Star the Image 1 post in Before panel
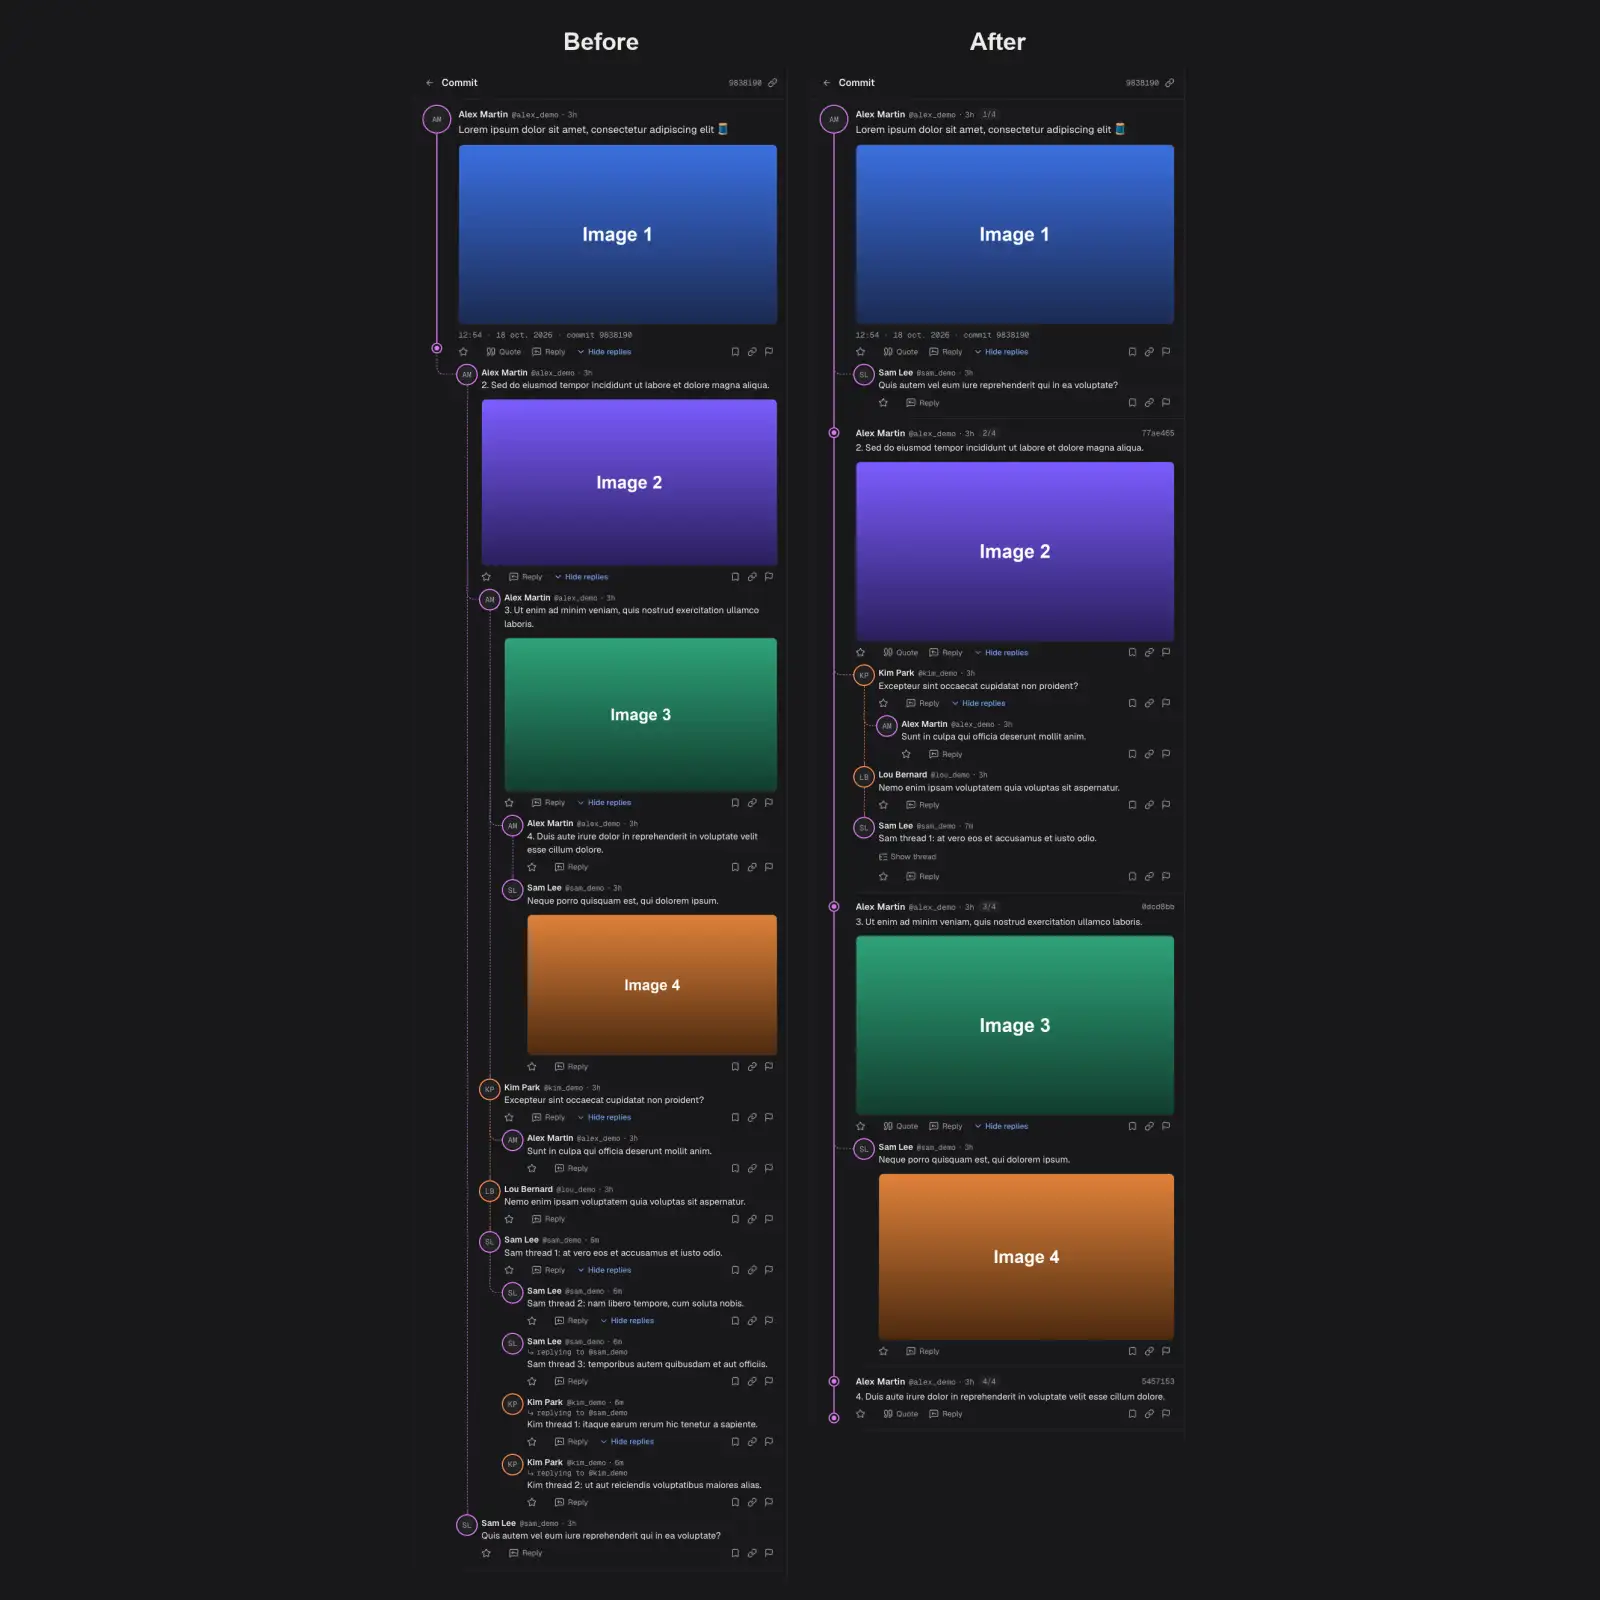 pos(464,352)
